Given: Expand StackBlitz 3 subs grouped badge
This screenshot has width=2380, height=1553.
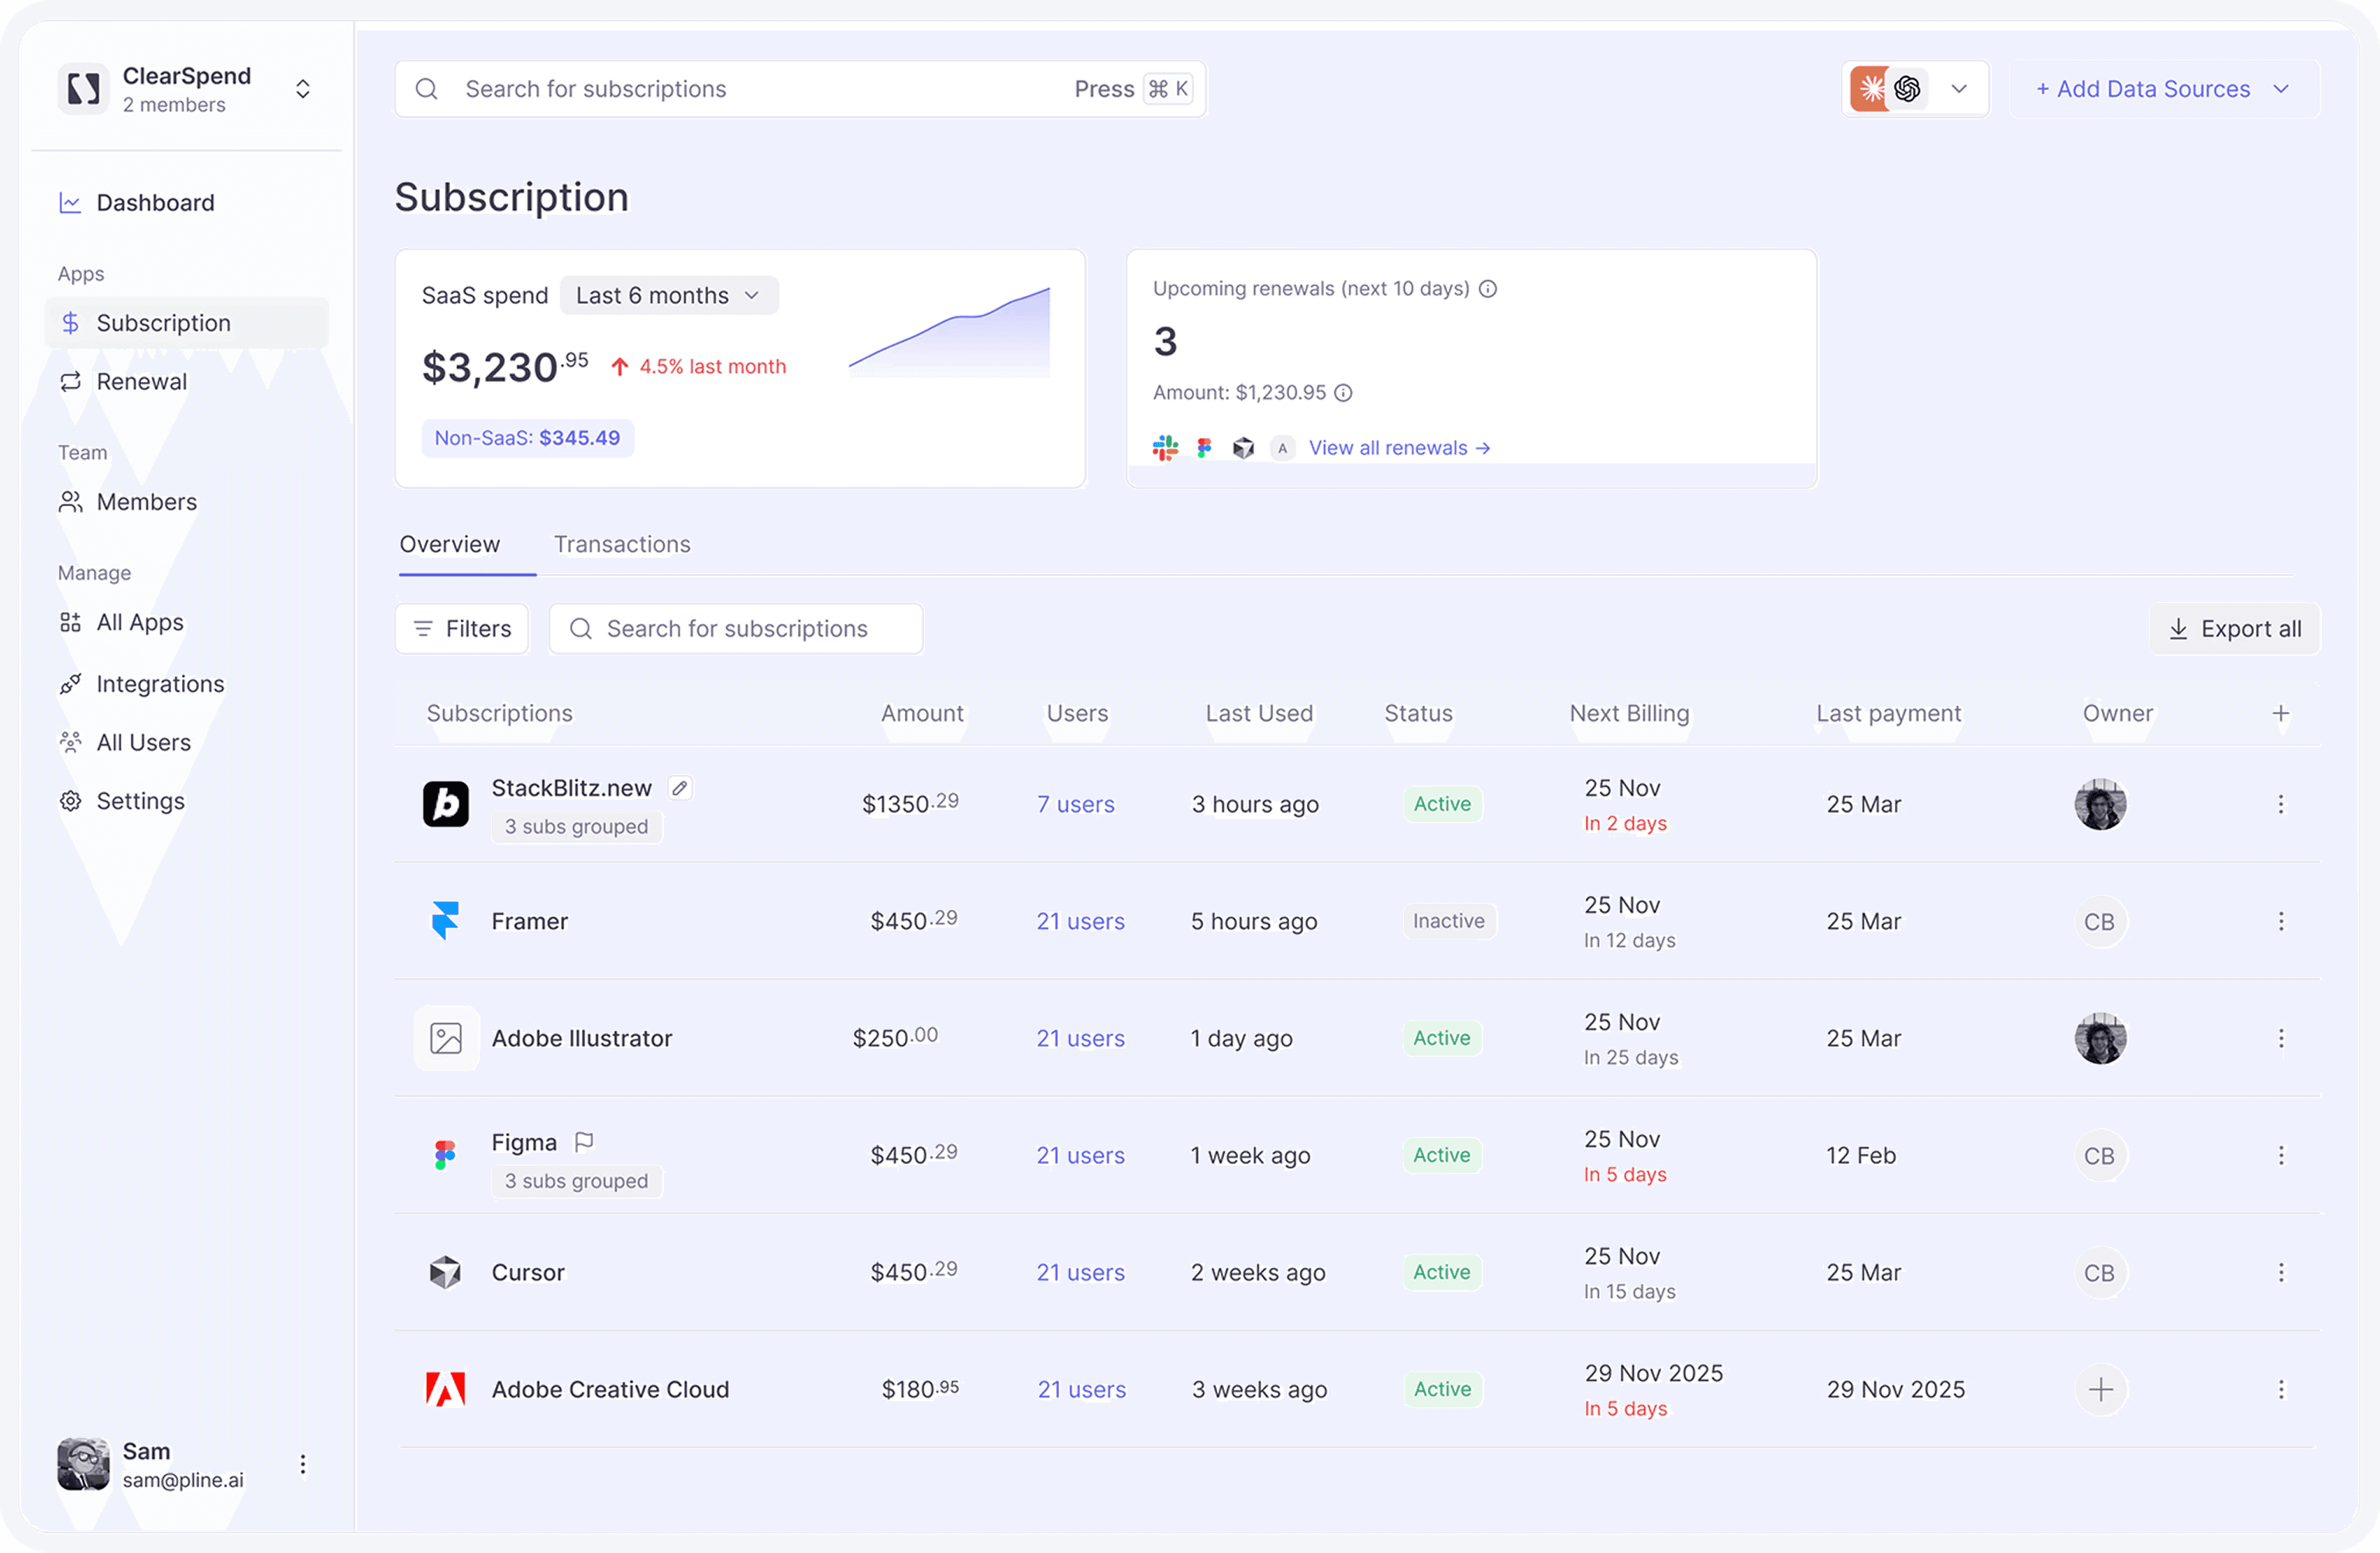Looking at the screenshot, I should point(576,827).
